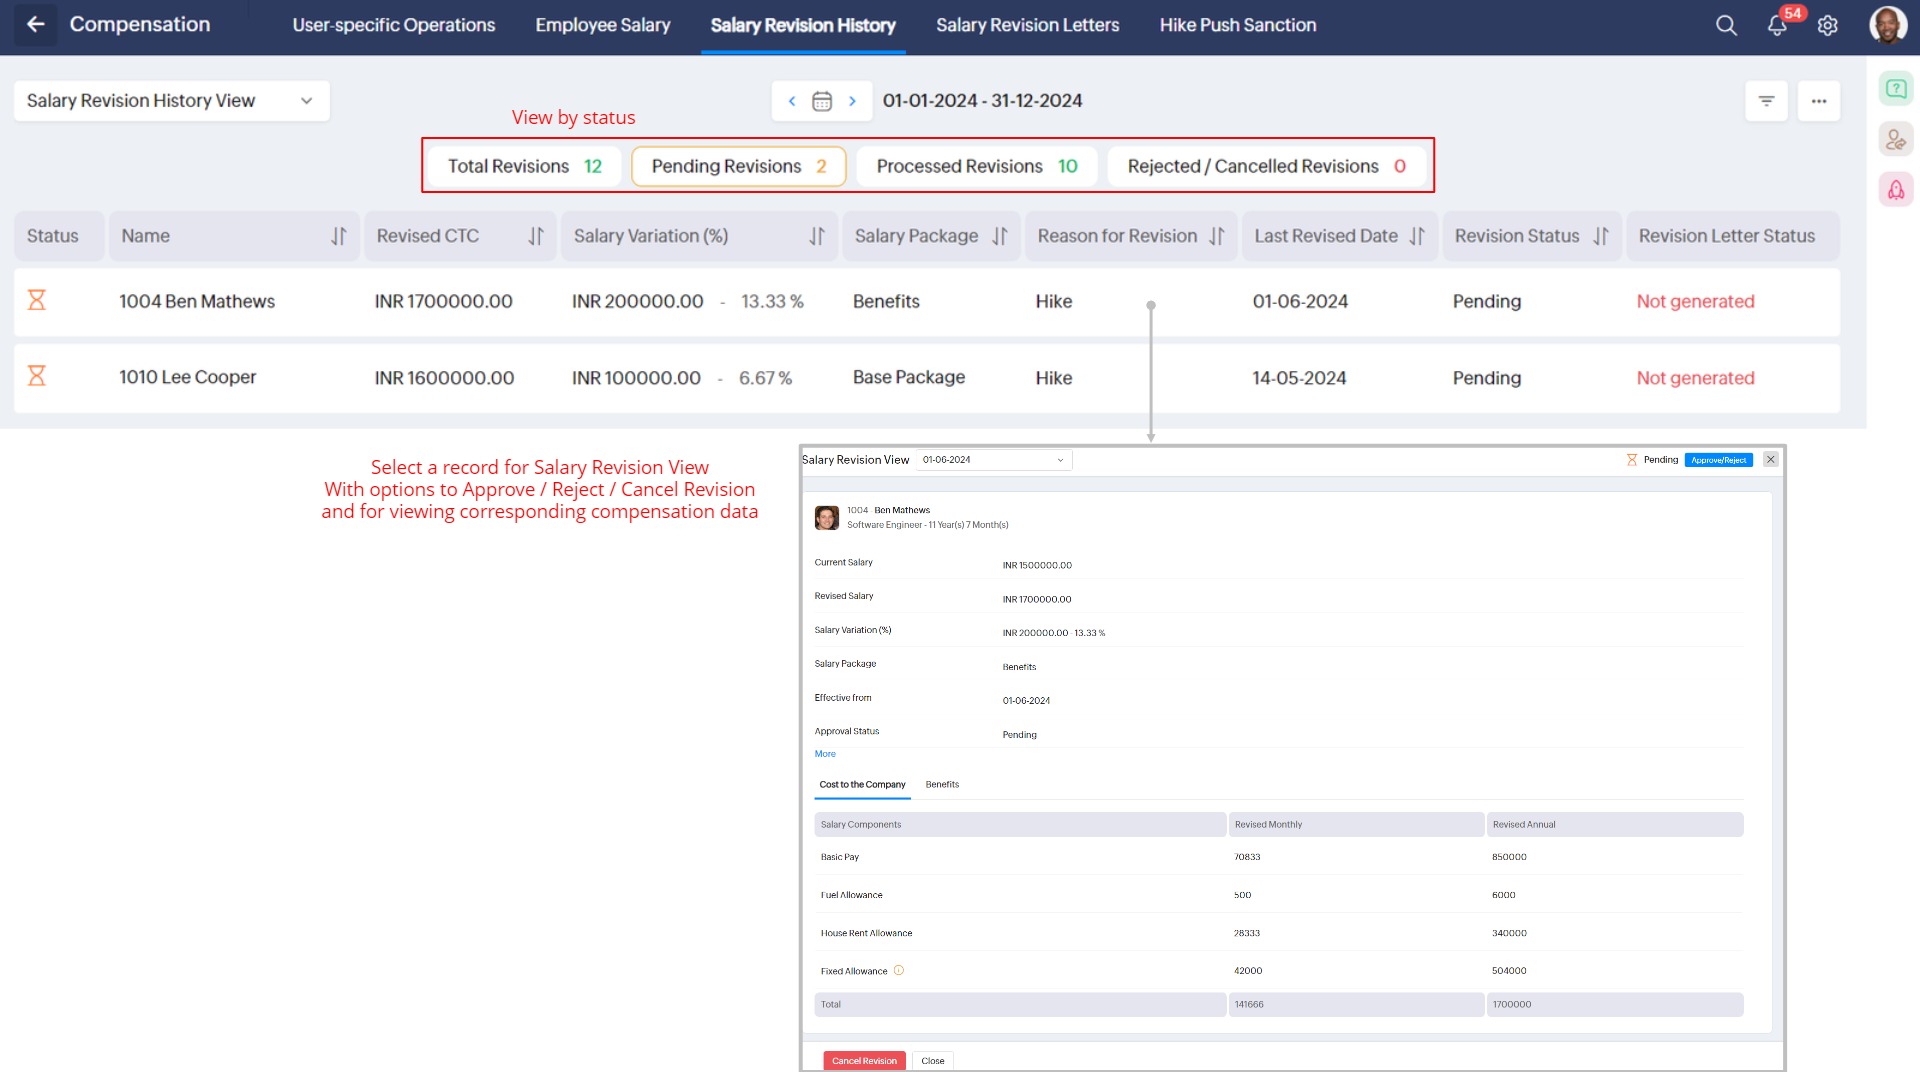Open the 01-06-2024 revision date dropdown
Viewport: 1920px width, 1072px height.
[994, 460]
